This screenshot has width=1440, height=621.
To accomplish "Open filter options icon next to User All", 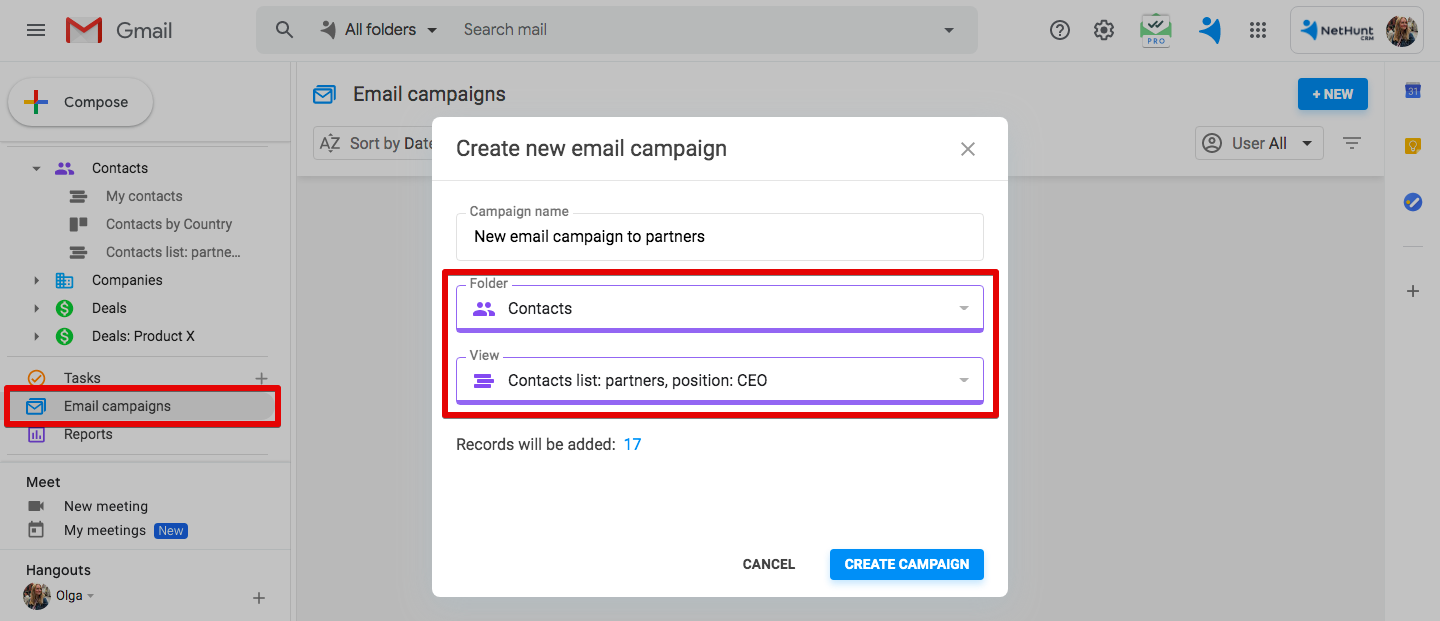I will tap(1352, 143).
